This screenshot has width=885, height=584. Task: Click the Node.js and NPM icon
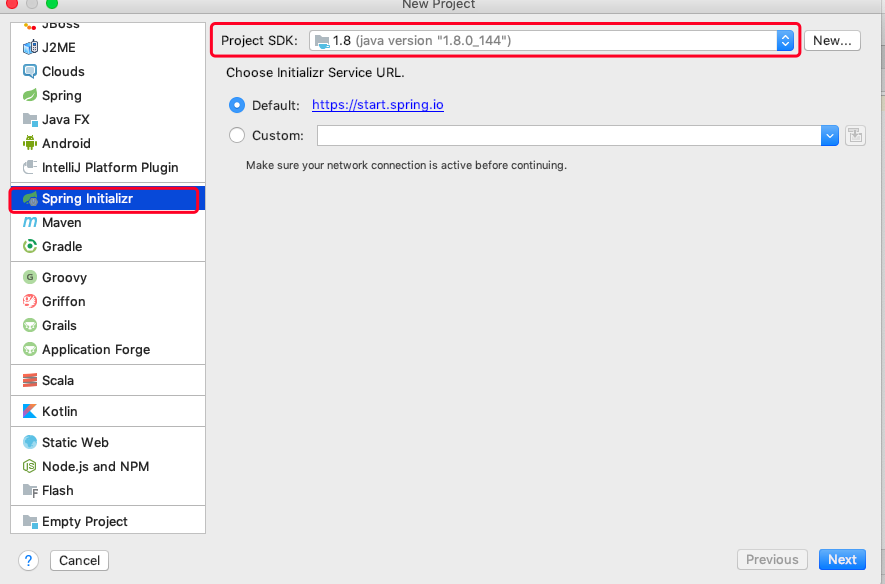tap(30, 466)
